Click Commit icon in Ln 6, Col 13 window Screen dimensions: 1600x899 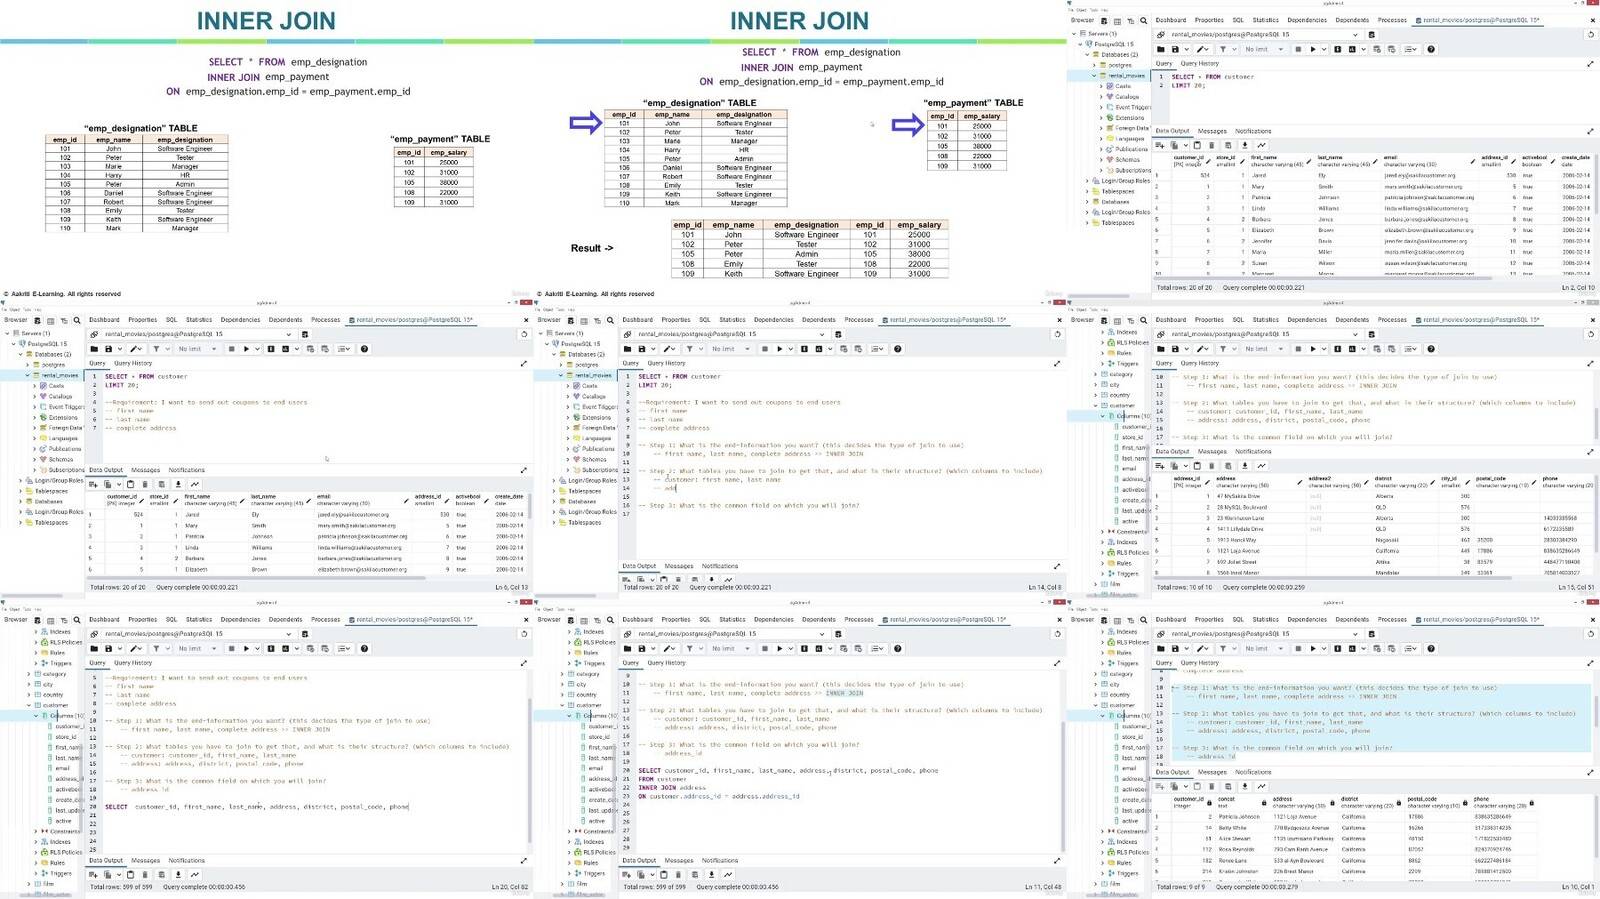[x=310, y=349]
